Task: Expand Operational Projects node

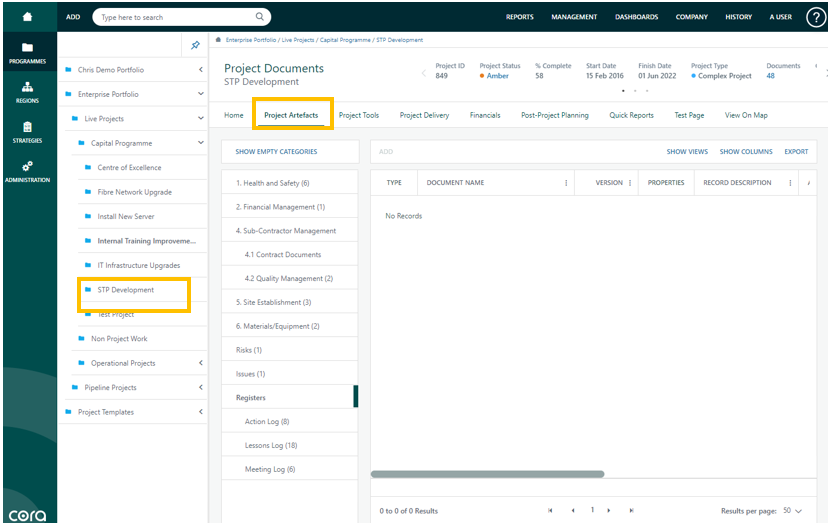Action: 201,363
